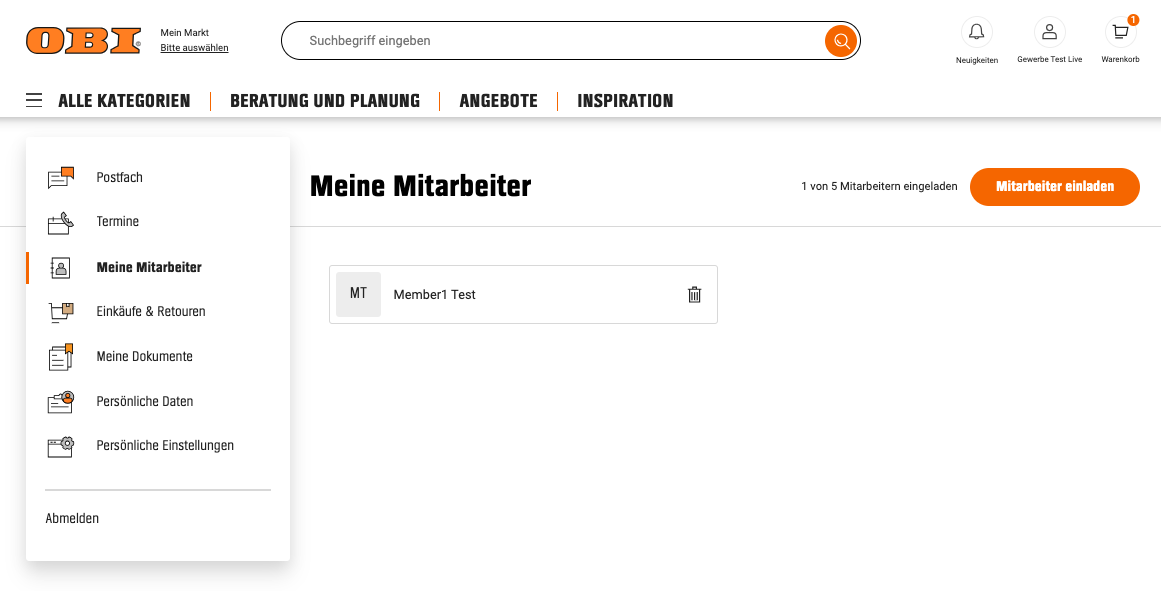Click Abmelden to log out
This screenshot has height=591, width=1161.
(72, 519)
